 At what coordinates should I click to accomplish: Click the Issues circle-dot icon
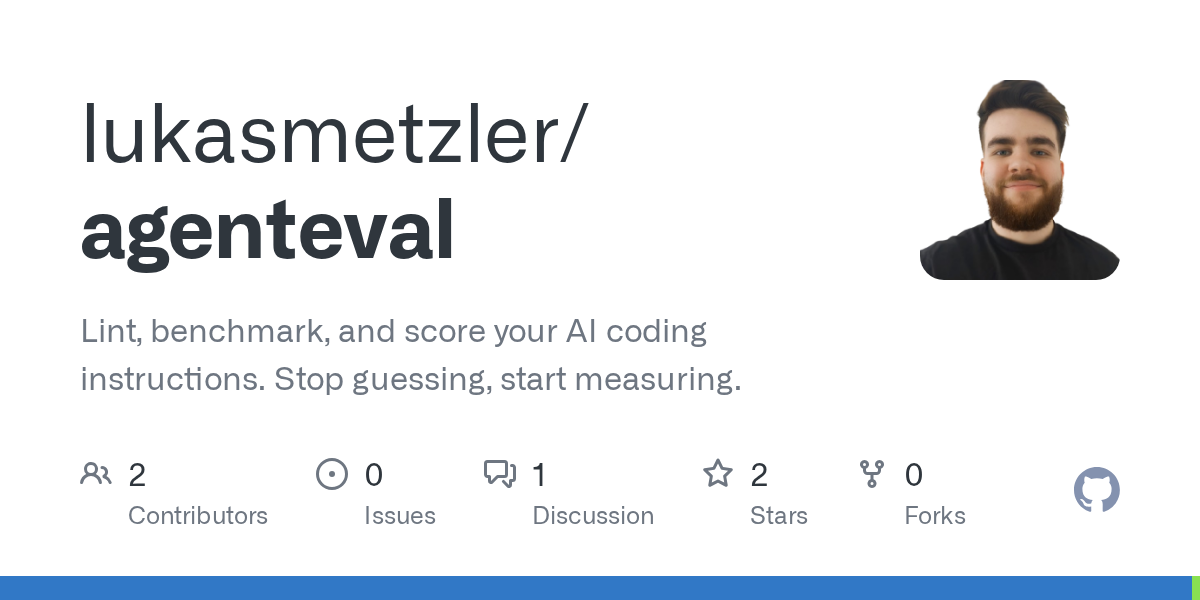(x=331, y=473)
